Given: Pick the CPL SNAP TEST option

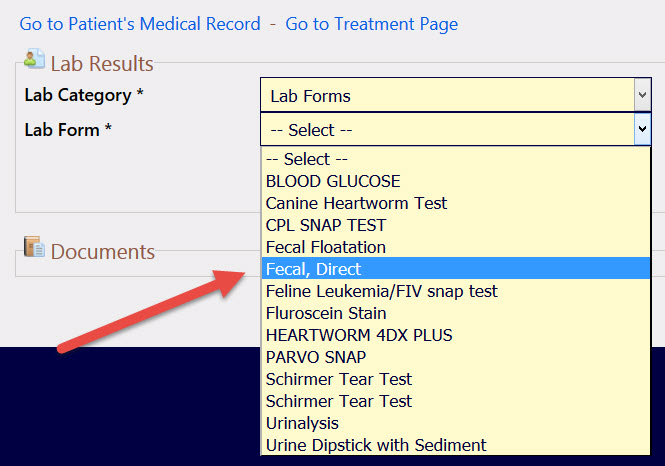Looking at the screenshot, I should pos(455,226).
